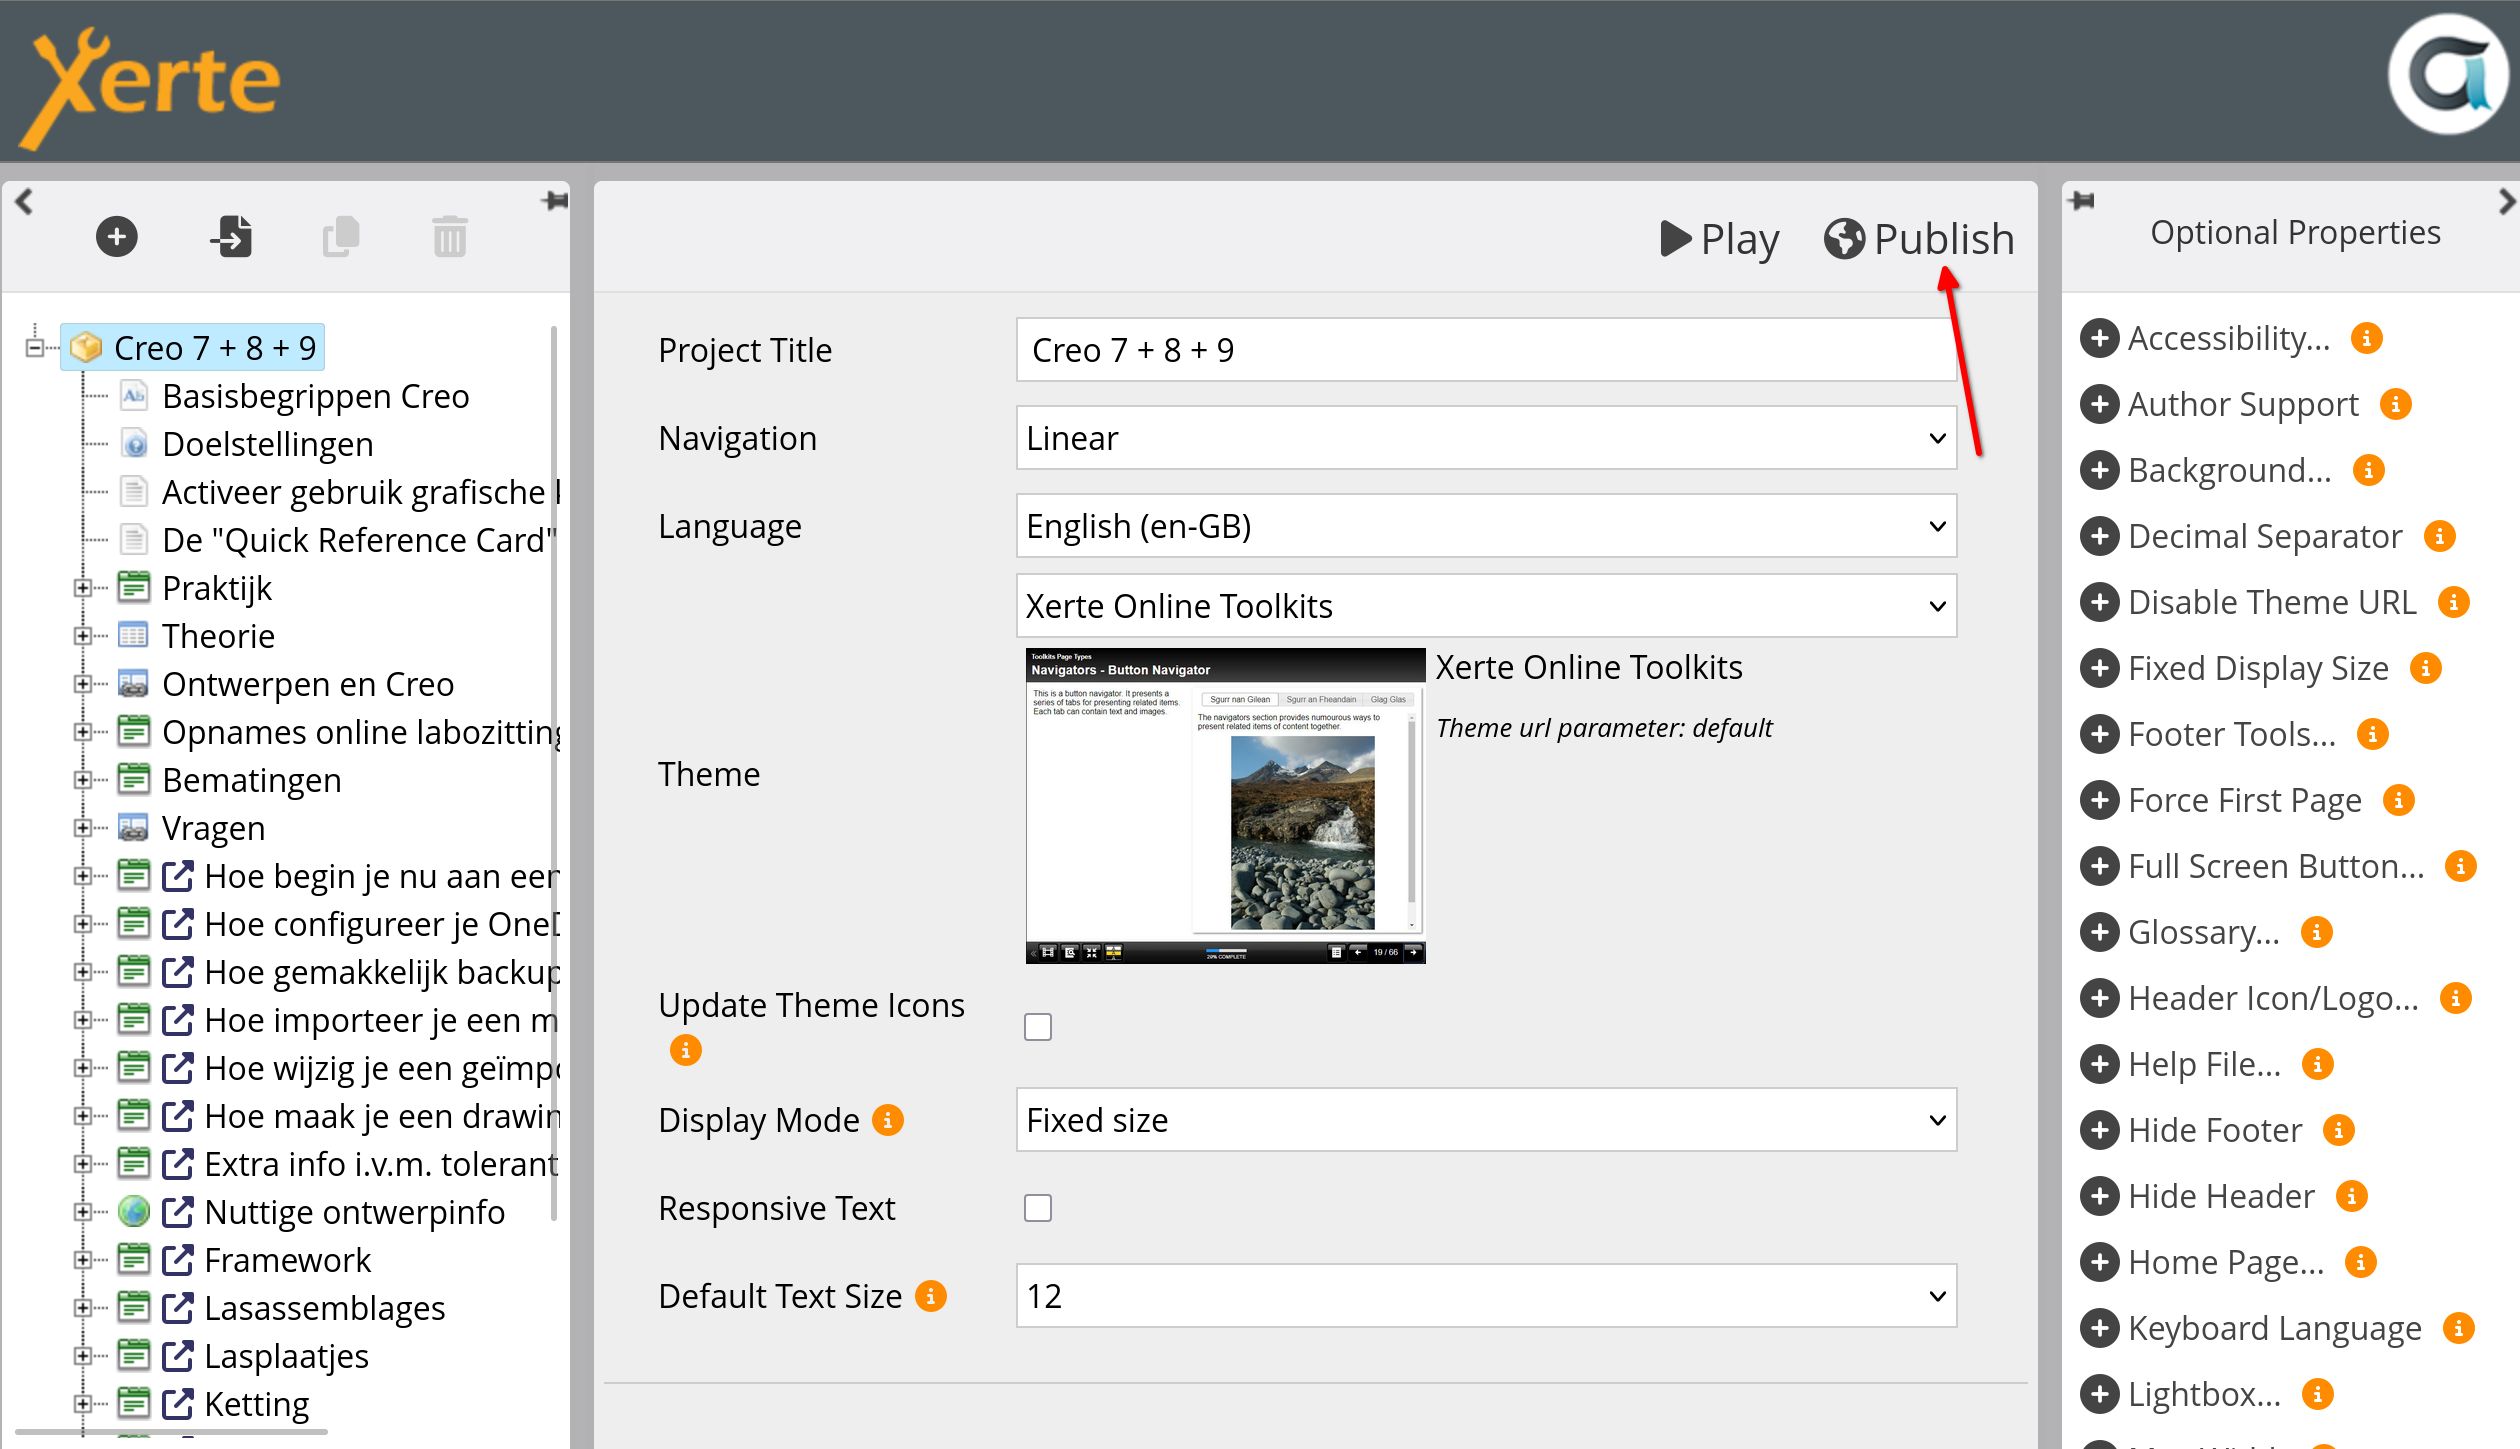Click the duplicate page icon
The width and height of the screenshot is (2520, 1449).
tap(341, 237)
